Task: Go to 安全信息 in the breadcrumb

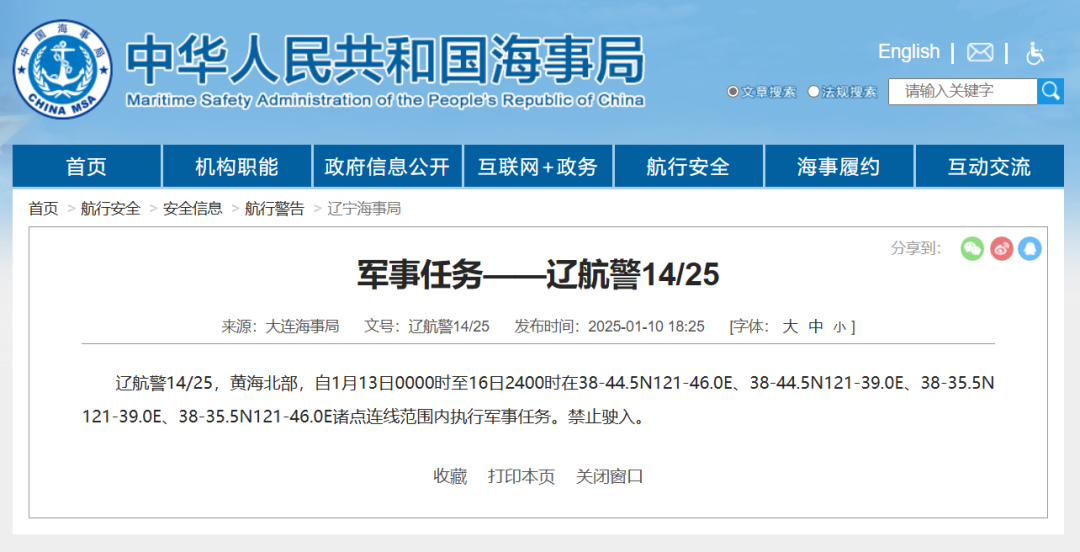Action: (x=193, y=209)
